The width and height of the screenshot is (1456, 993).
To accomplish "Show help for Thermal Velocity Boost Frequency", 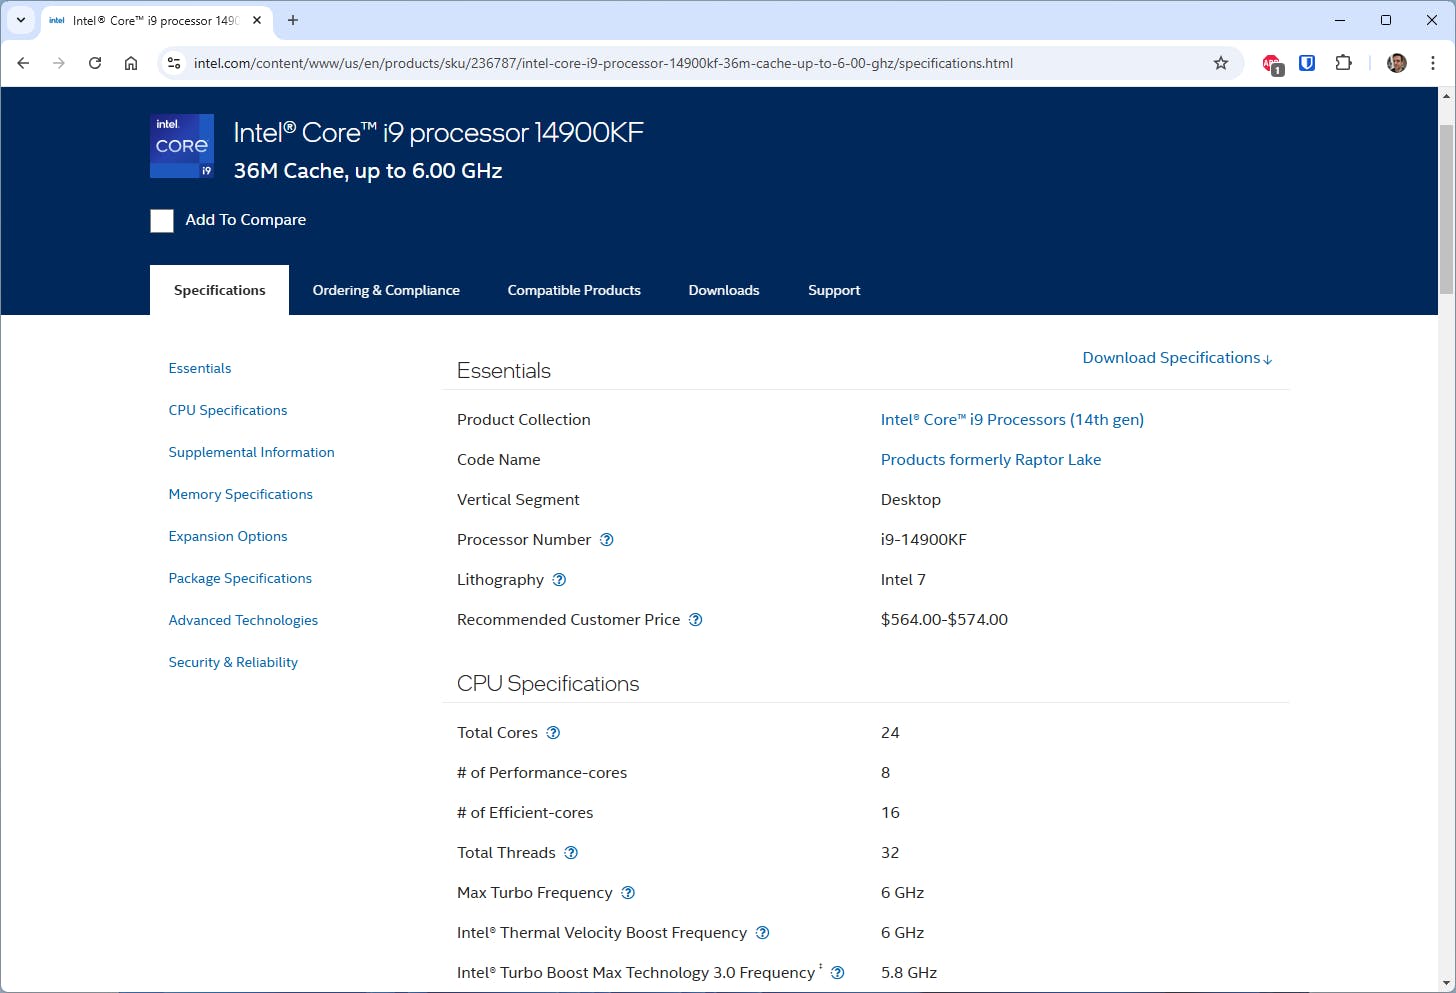I will [763, 933].
